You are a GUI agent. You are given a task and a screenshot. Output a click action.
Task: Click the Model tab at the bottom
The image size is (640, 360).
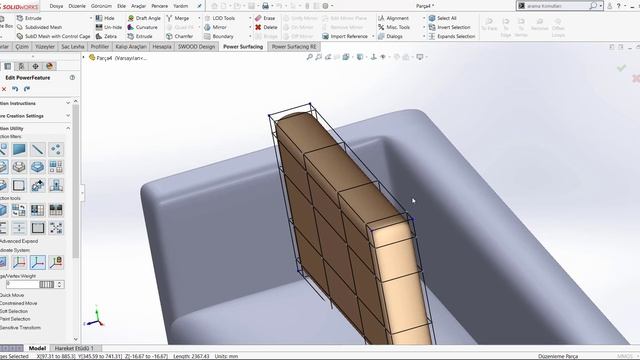37,348
